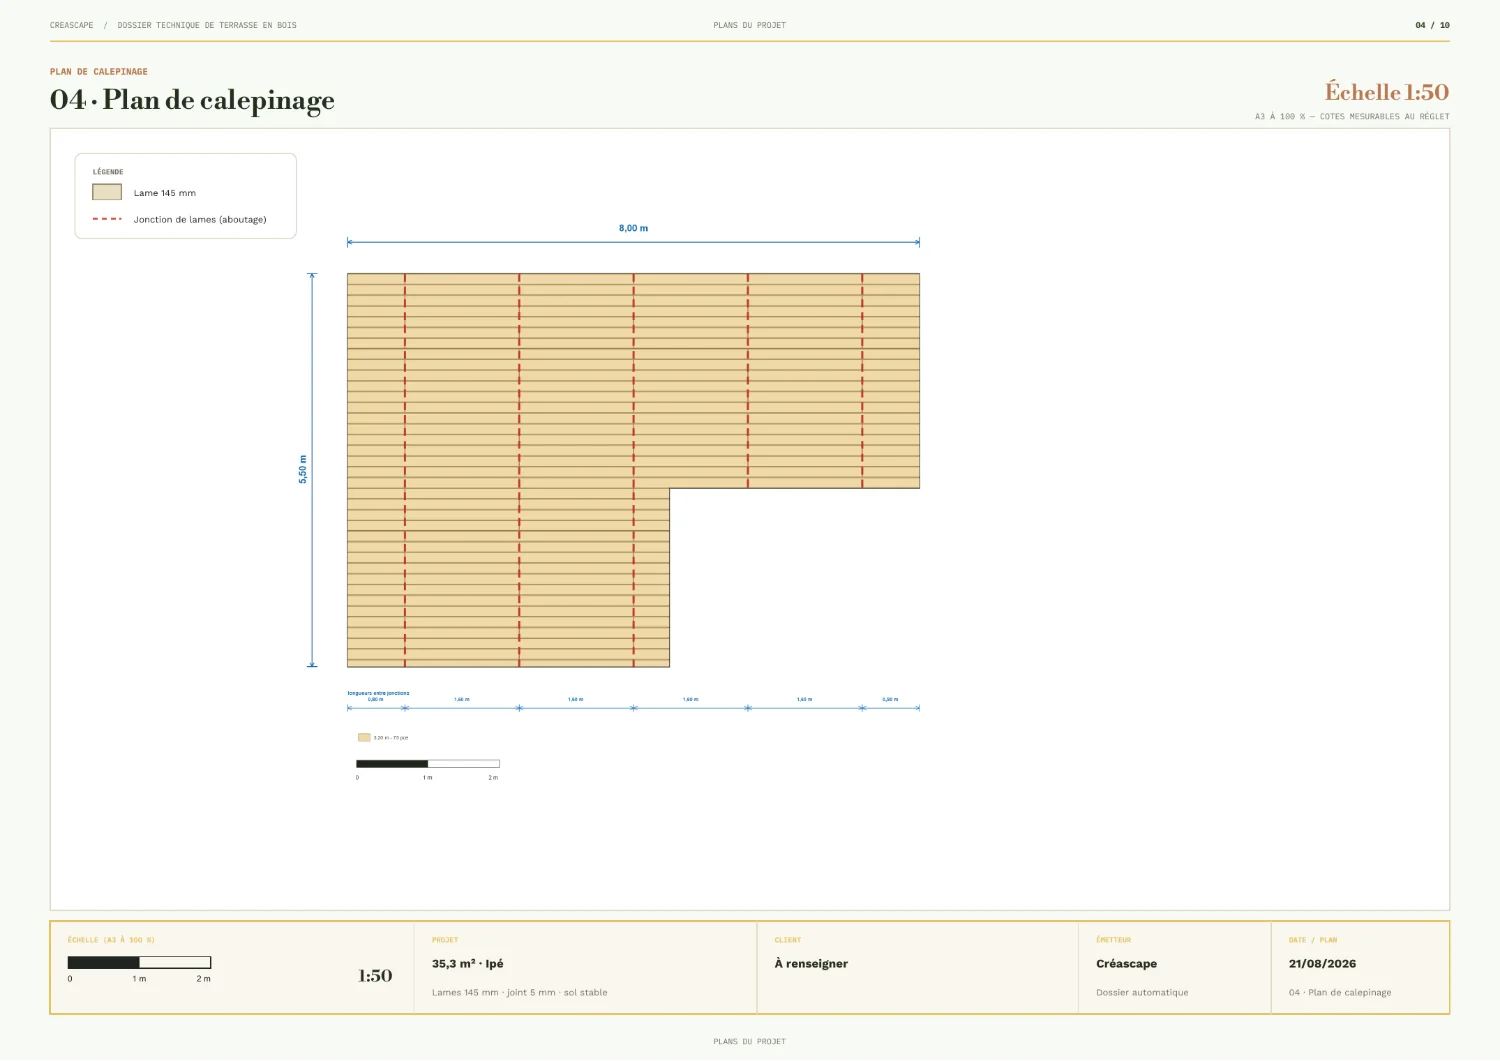Click the orange 'PLAN DE CALEPINAGE' section label
This screenshot has height=1061, width=1500.
tap(99, 72)
